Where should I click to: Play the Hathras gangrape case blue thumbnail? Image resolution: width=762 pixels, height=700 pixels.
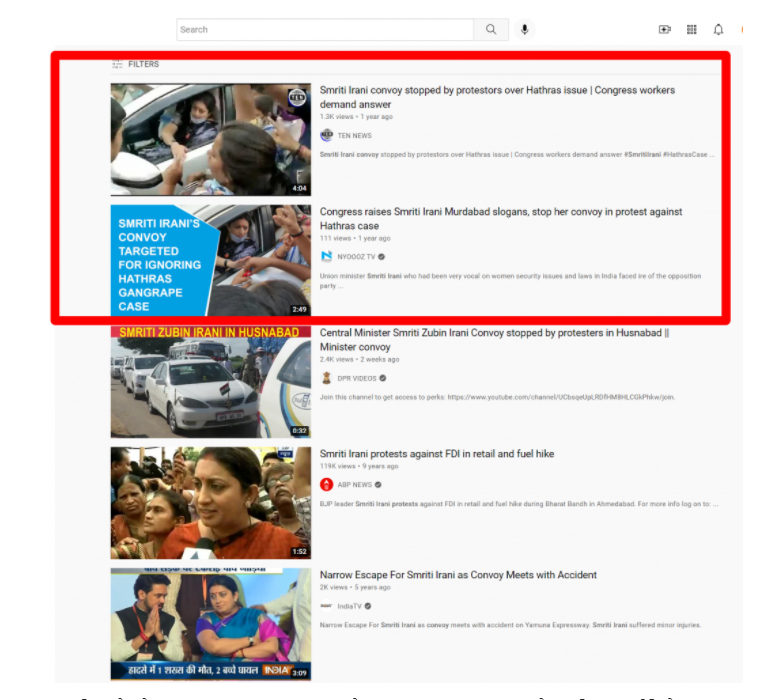(x=211, y=260)
